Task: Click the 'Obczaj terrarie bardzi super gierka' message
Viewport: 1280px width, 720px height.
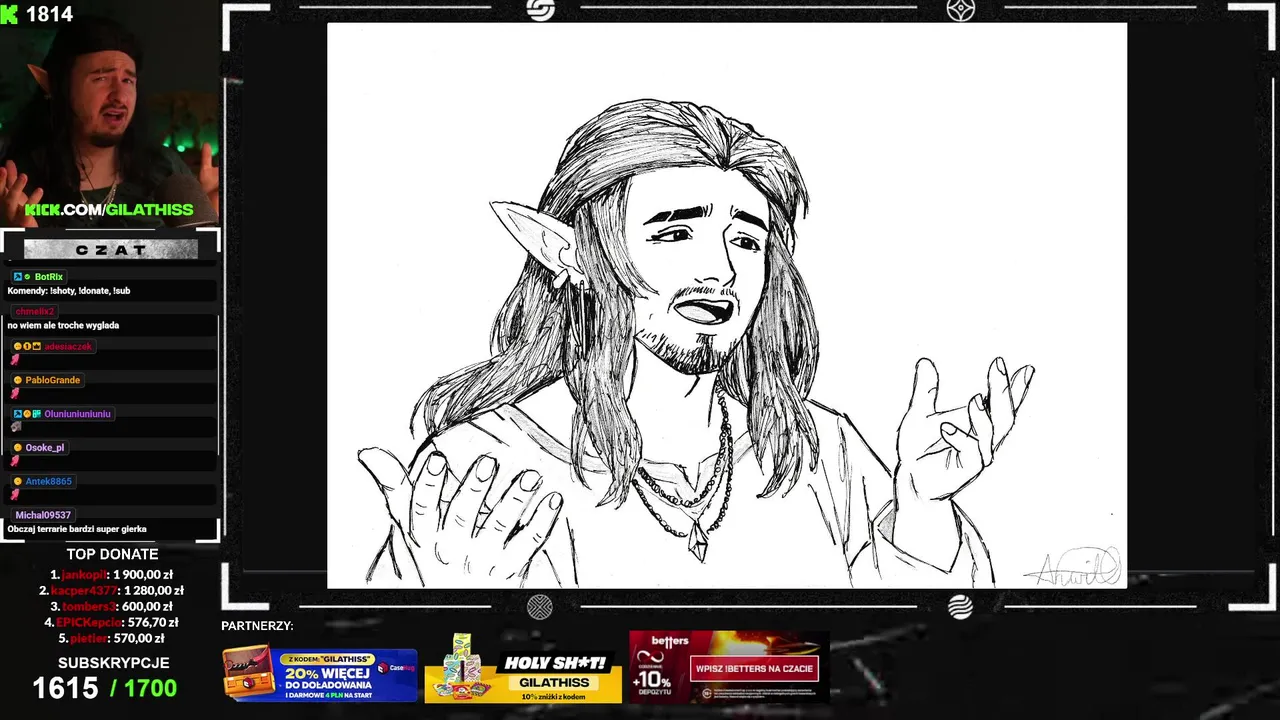Action: [77, 529]
